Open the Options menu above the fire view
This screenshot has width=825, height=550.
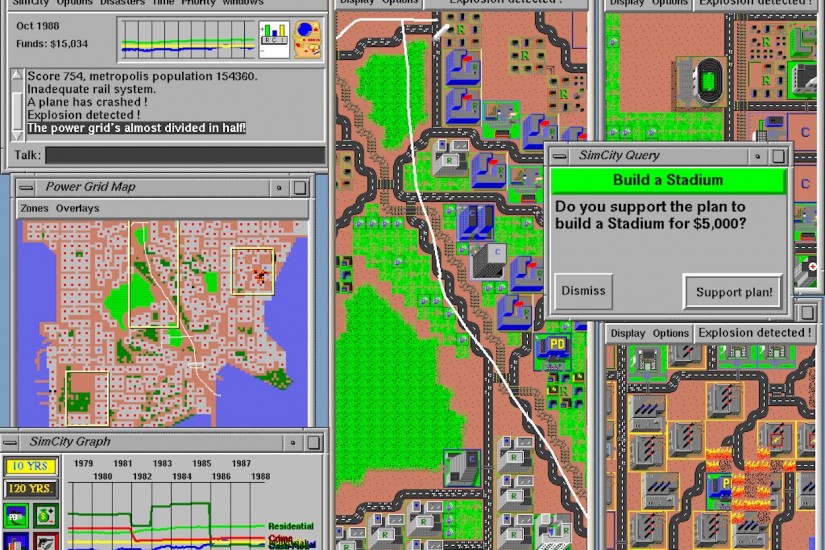click(671, 333)
